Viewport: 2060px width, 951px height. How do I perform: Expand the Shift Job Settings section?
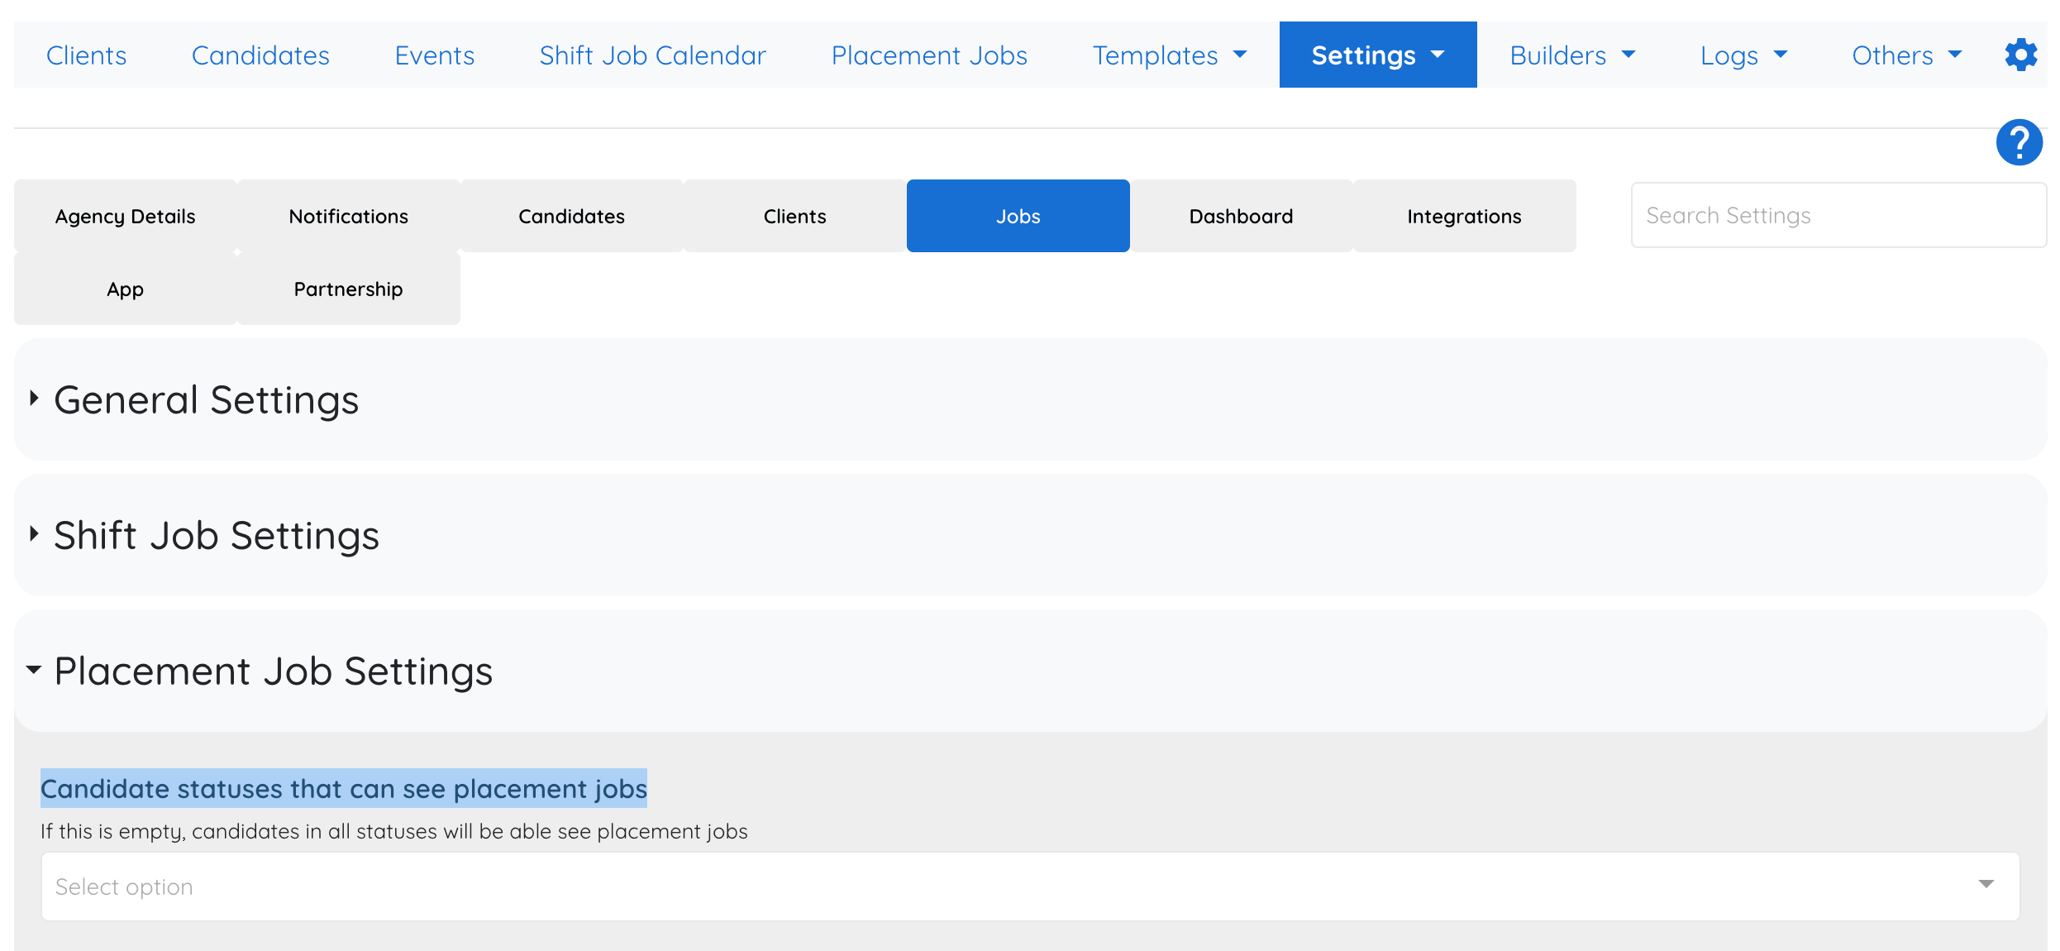pos(216,535)
